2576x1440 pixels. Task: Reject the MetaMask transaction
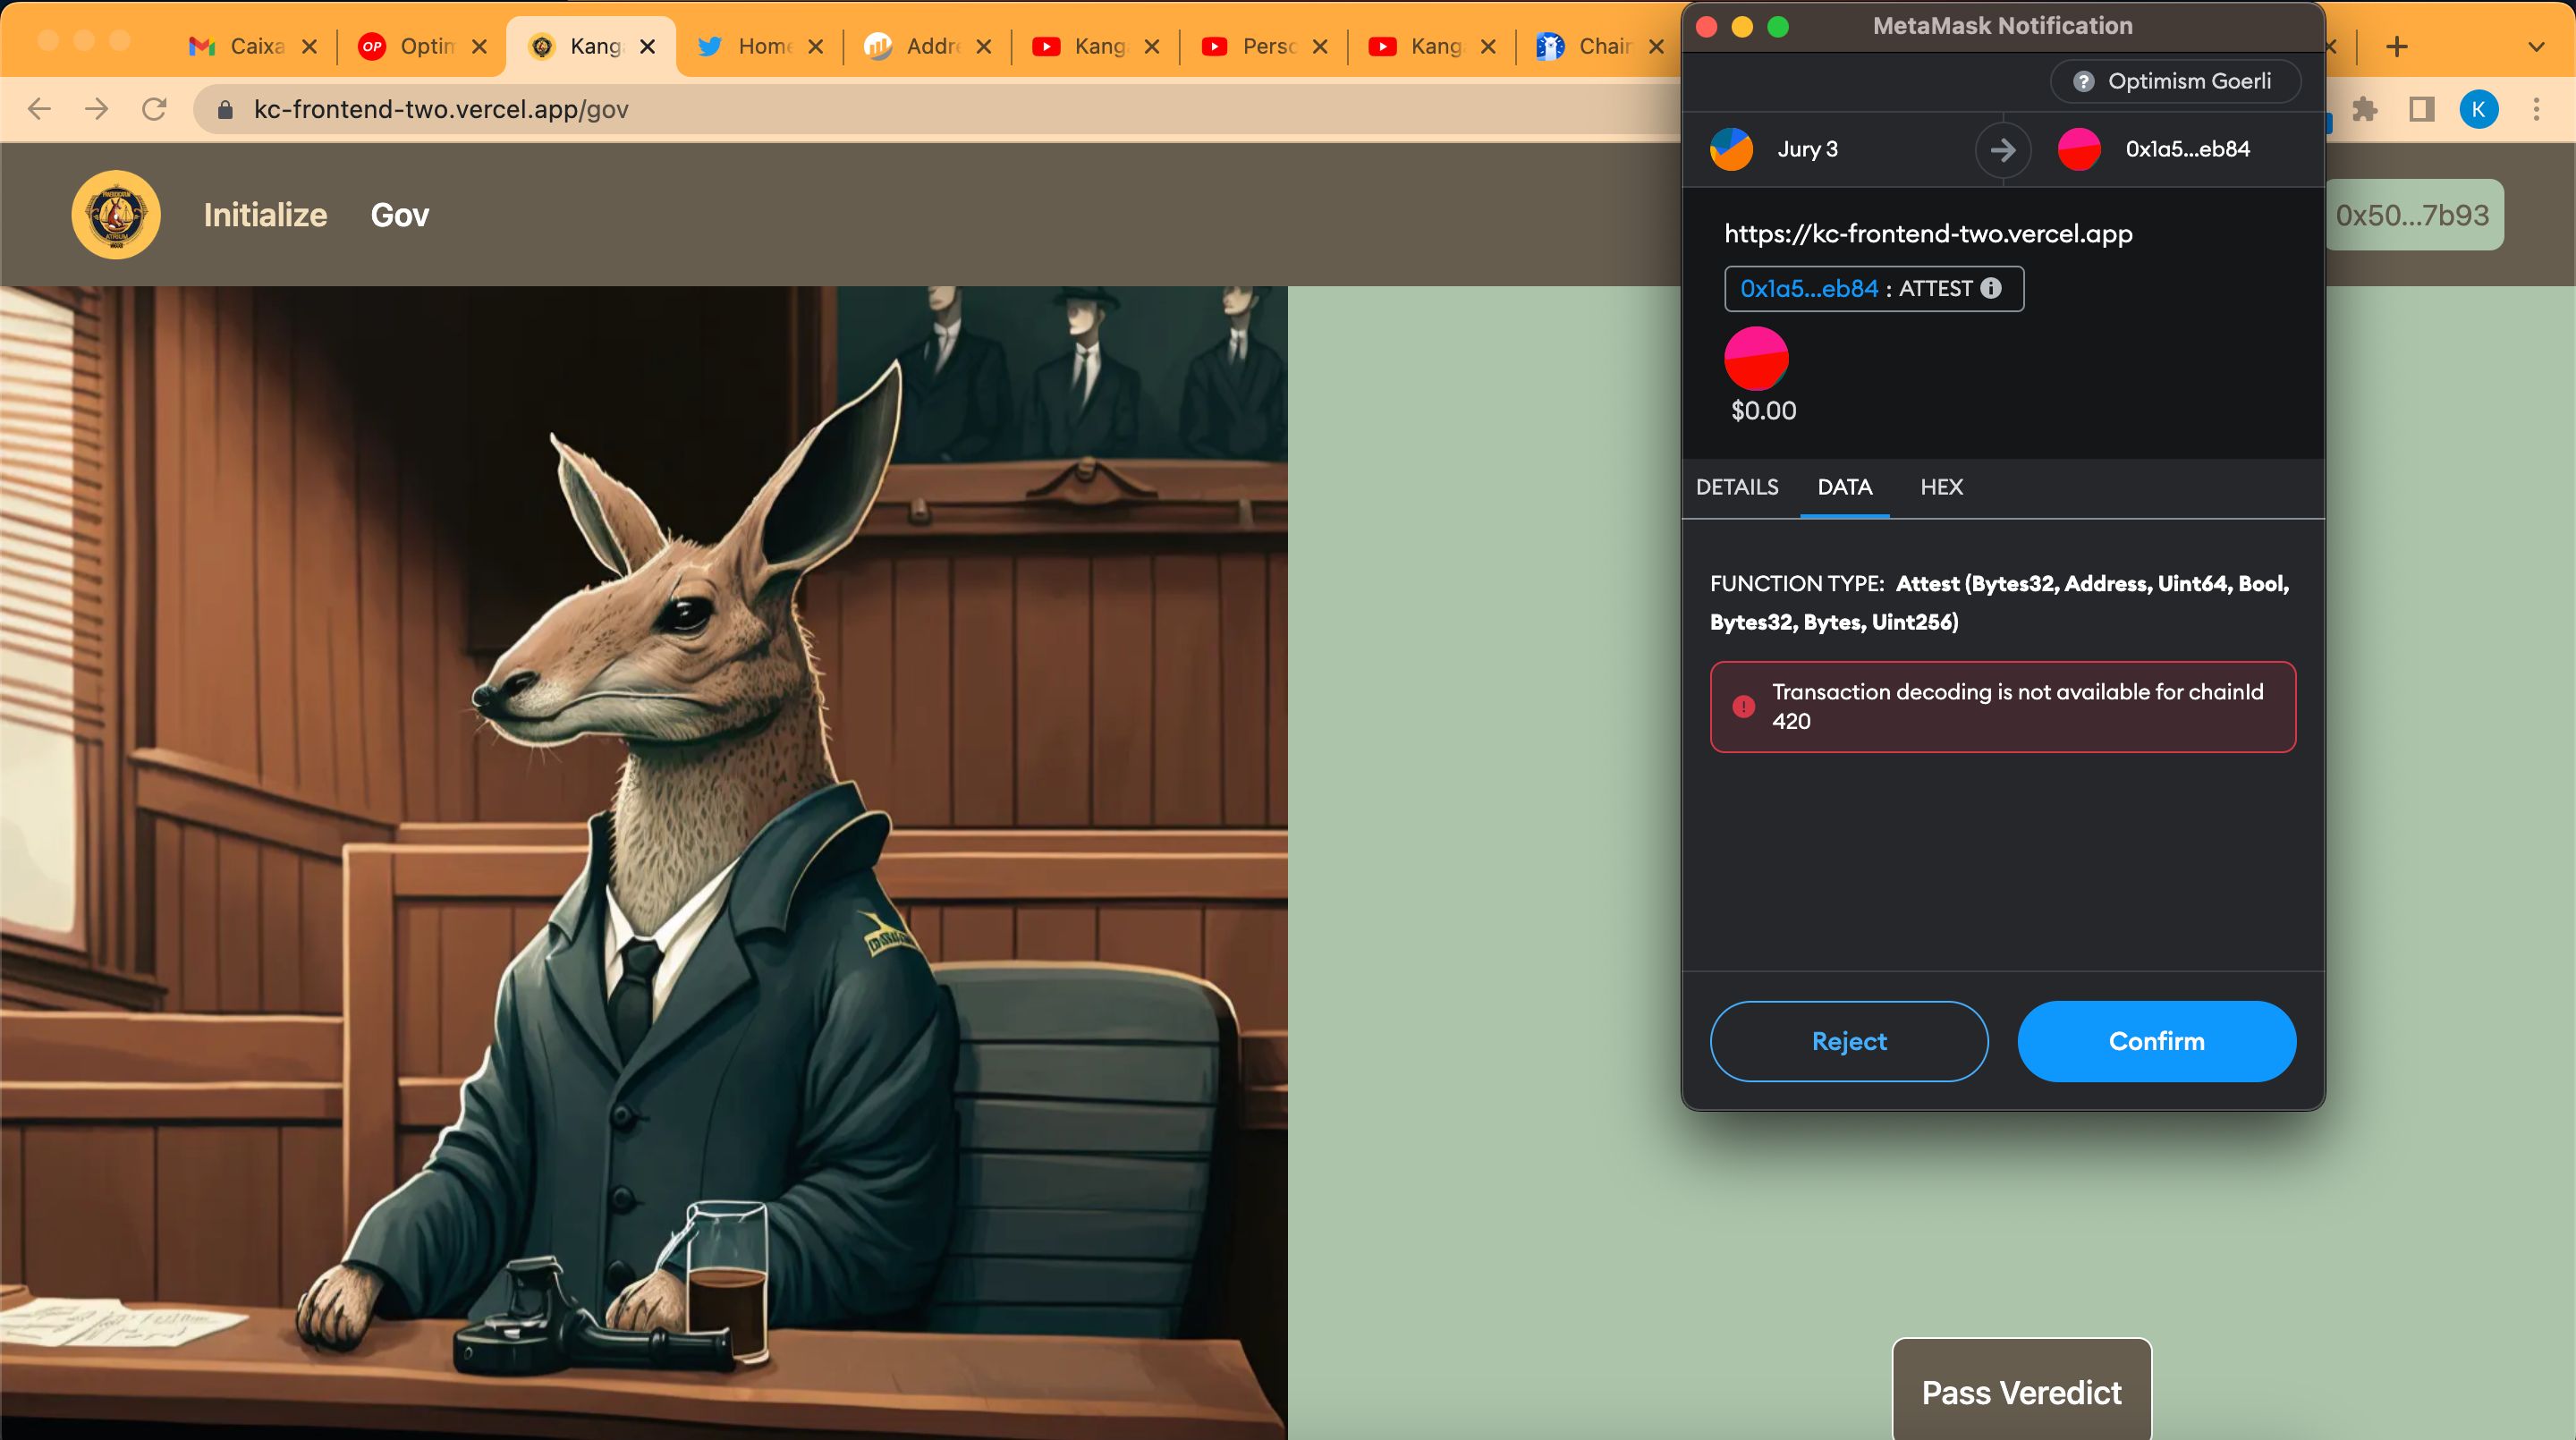point(1849,1041)
